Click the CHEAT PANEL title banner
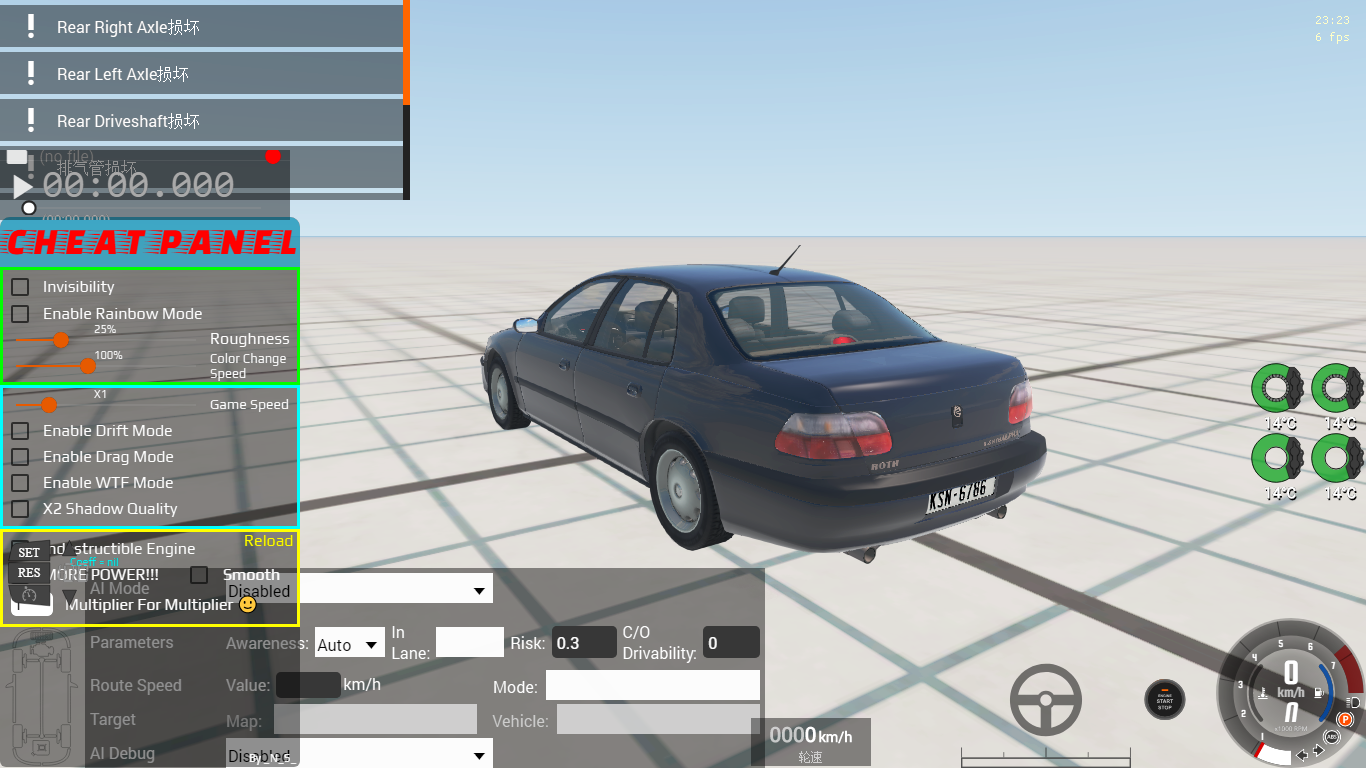 (x=150, y=242)
